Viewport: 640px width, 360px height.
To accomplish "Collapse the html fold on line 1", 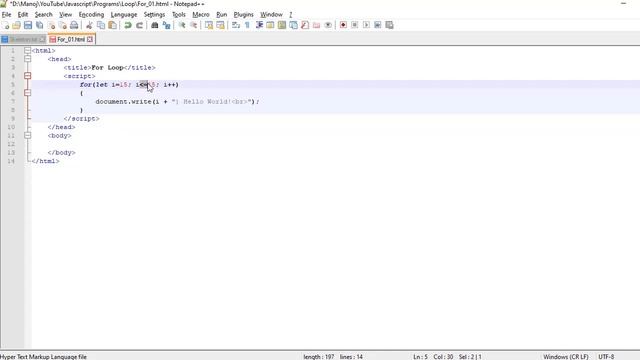I will [x=27, y=51].
